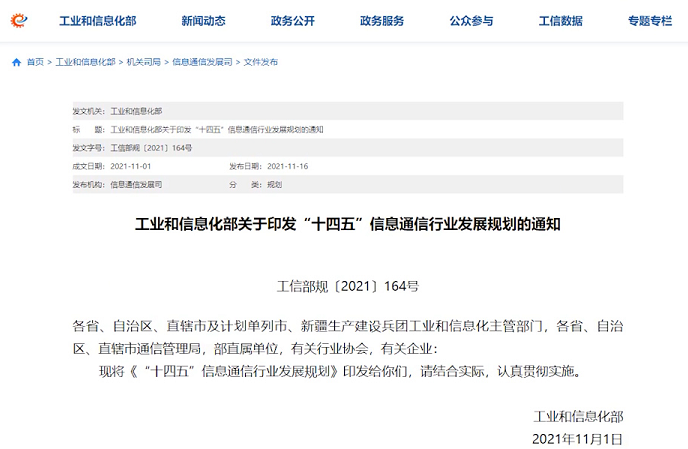Open the 专题专栏 menu
The height and width of the screenshot is (449, 688).
650,21
